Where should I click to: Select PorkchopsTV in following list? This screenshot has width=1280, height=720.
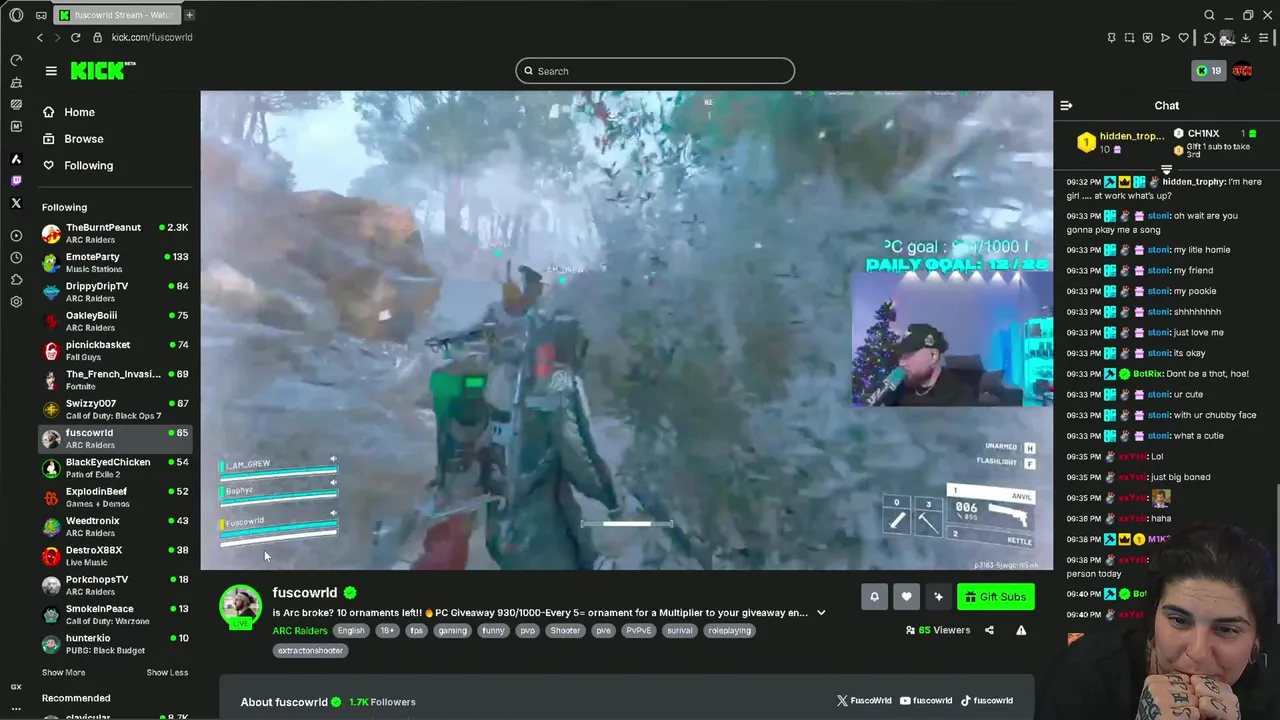115,585
